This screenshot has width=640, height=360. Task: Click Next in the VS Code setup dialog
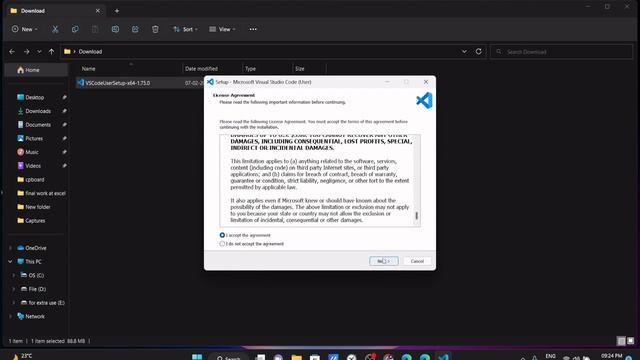pos(384,261)
